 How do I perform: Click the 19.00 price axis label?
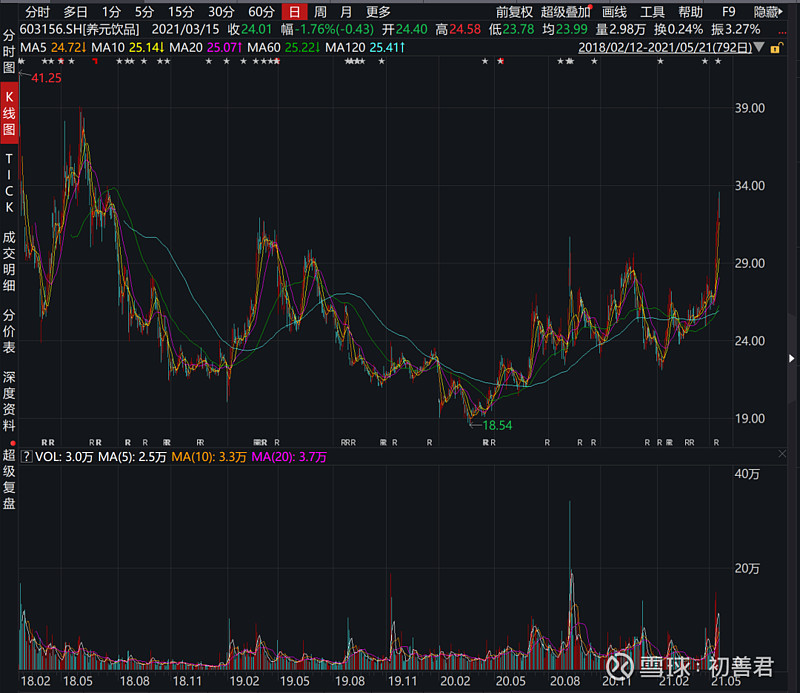[749, 418]
